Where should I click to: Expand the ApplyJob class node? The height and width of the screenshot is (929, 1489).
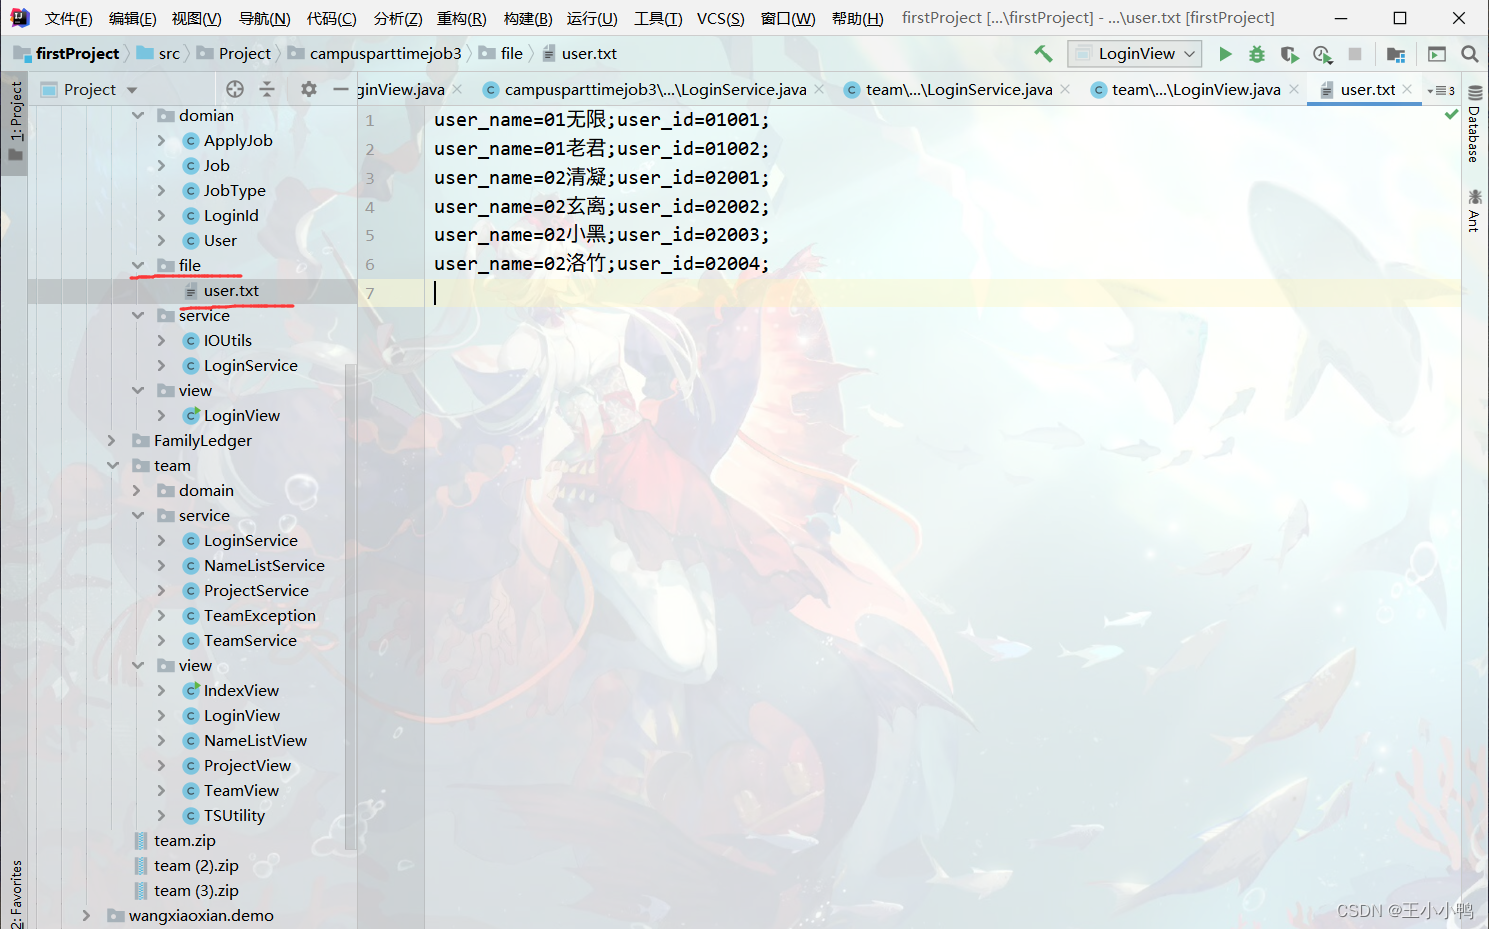(x=161, y=141)
